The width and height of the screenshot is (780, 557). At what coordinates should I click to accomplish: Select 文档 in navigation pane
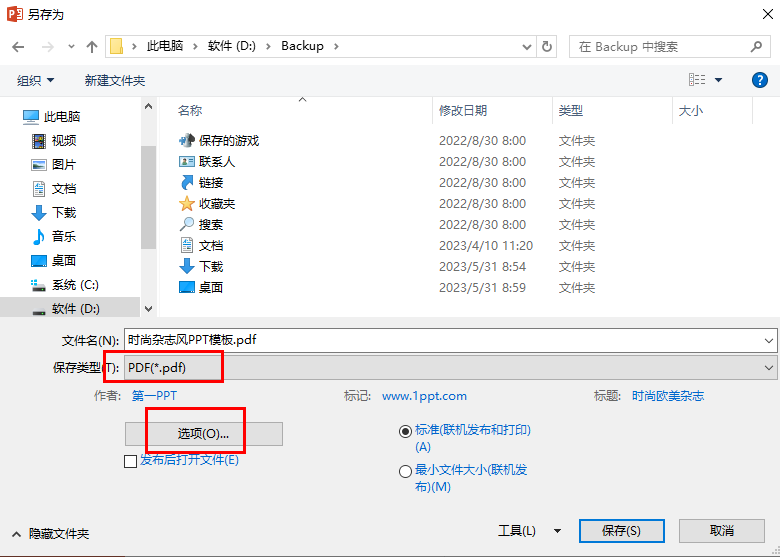click(54, 188)
